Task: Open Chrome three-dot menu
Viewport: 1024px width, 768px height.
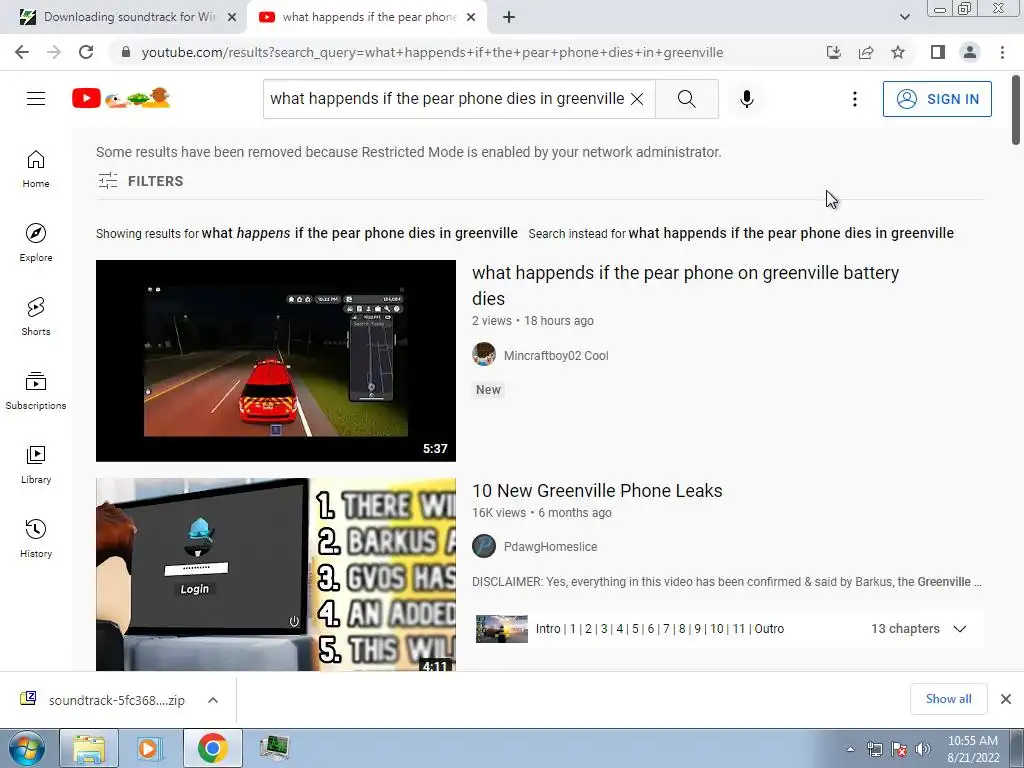Action: pos(1002,52)
